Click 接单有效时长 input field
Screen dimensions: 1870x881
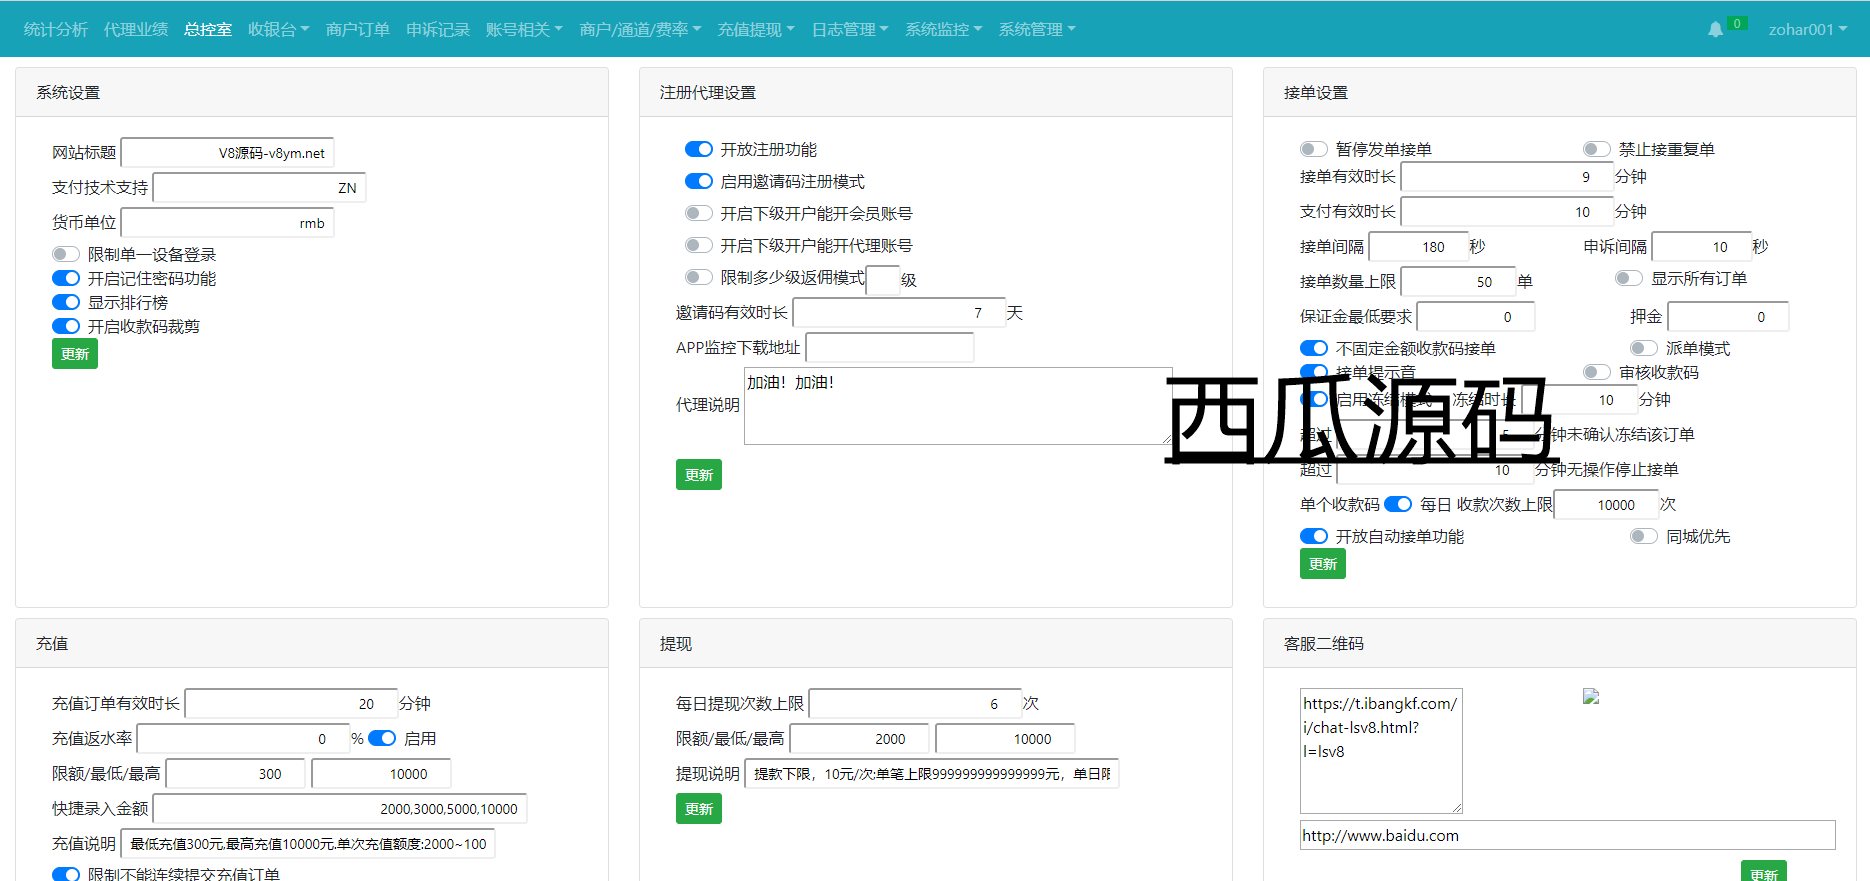click(x=1507, y=177)
